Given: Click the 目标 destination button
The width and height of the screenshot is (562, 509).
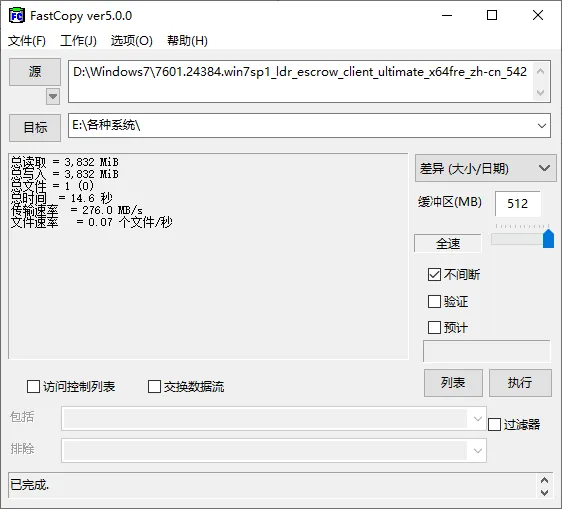Looking at the screenshot, I should point(35,128).
